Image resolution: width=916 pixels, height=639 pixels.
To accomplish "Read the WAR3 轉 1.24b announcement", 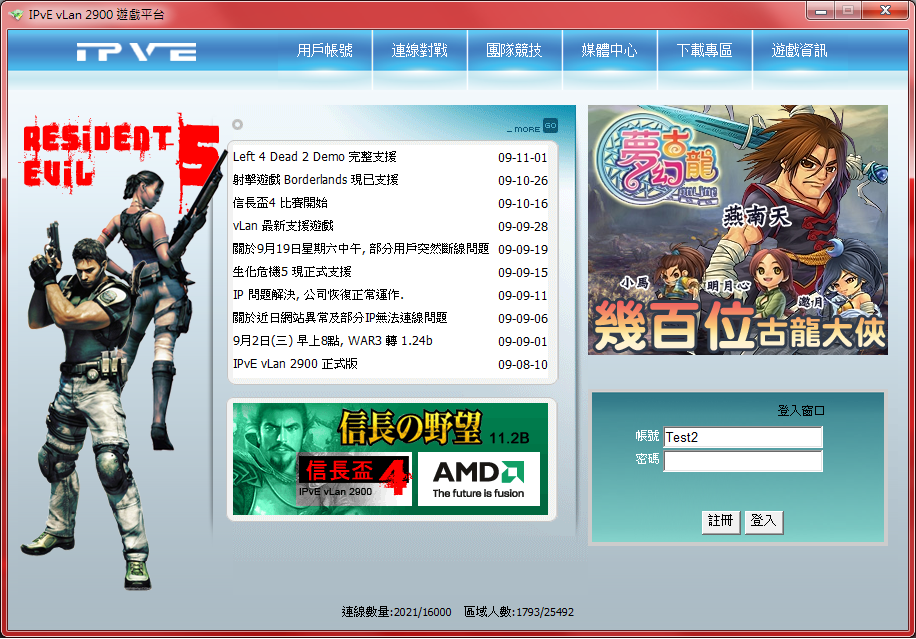I will [332, 341].
